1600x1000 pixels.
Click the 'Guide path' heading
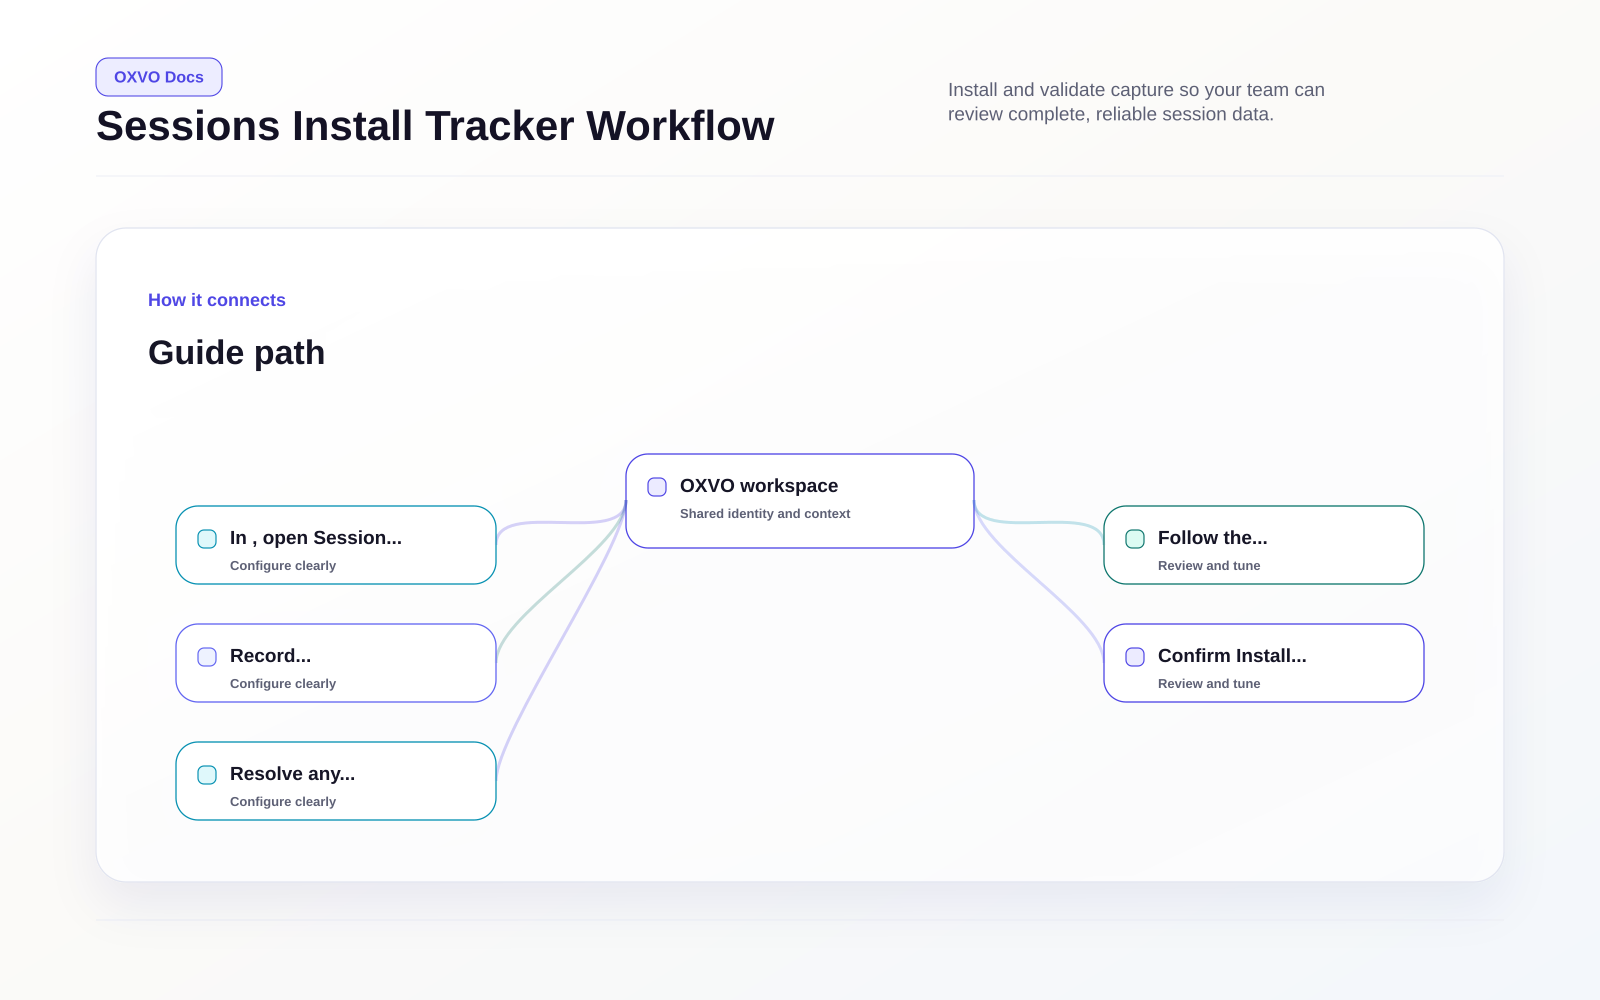tap(236, 353)
